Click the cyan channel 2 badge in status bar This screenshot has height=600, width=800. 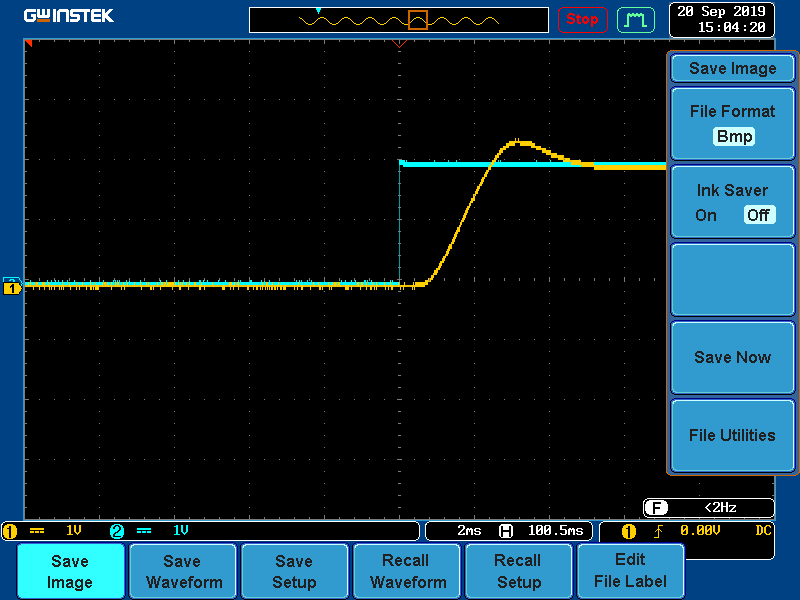point(117,531)
